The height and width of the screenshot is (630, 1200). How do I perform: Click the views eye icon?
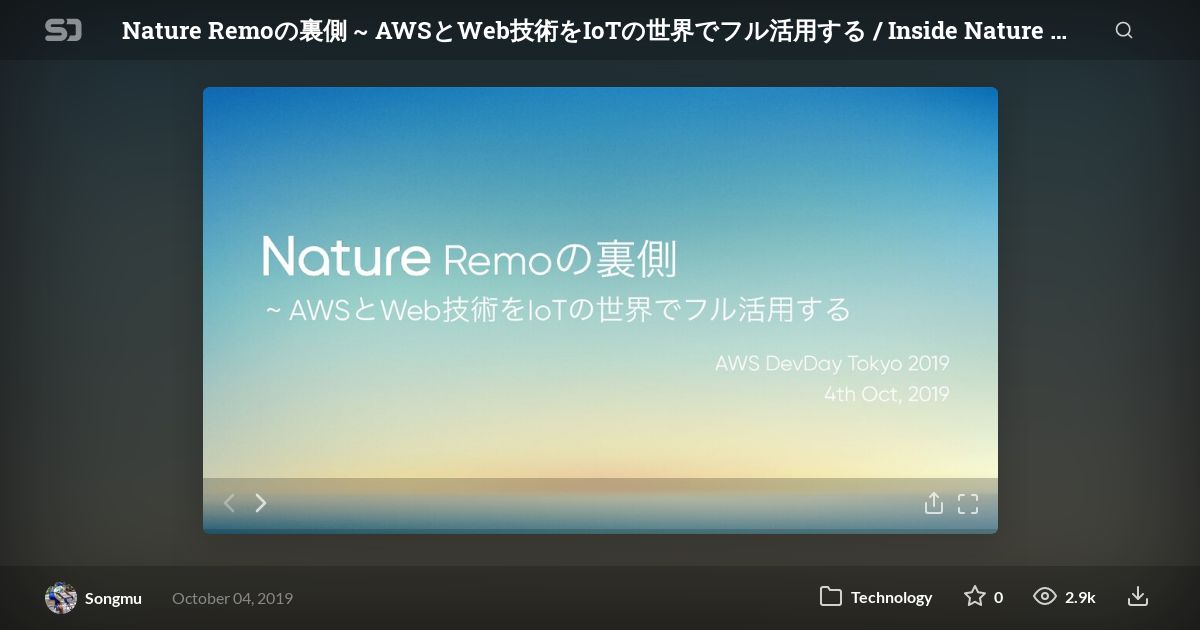coord(1045,597)
